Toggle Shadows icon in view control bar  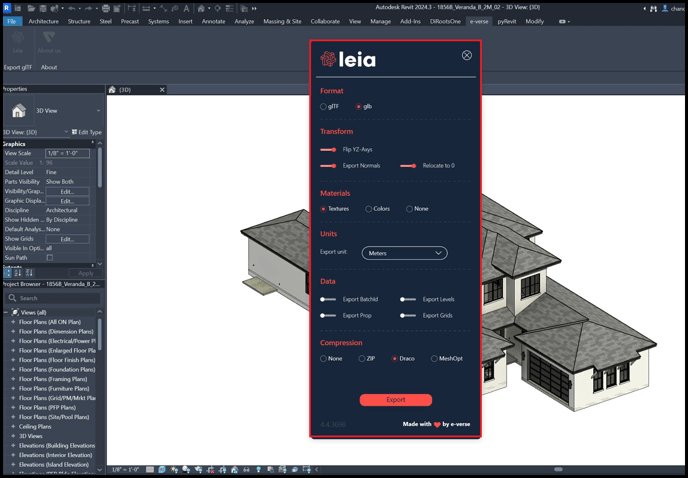186,470
